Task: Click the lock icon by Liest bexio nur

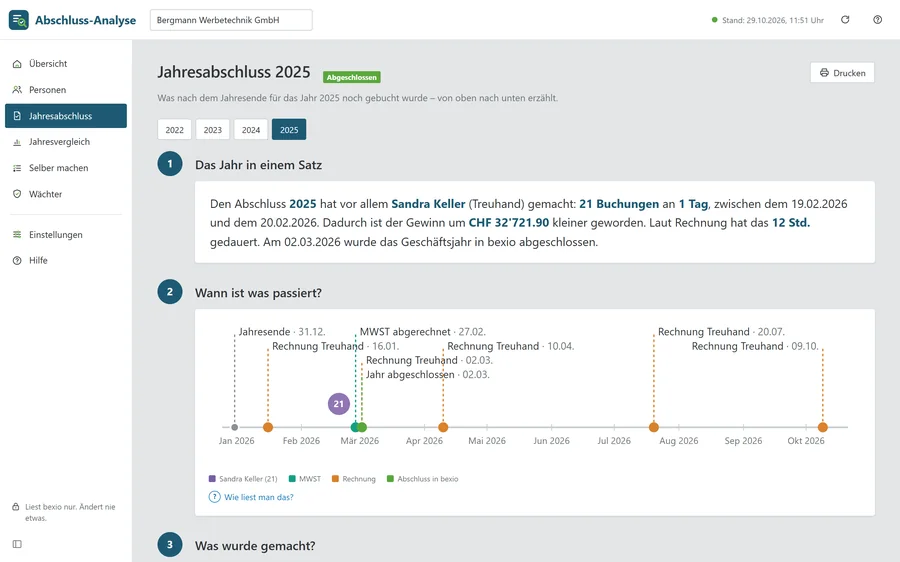Action: tap(16, 507)
